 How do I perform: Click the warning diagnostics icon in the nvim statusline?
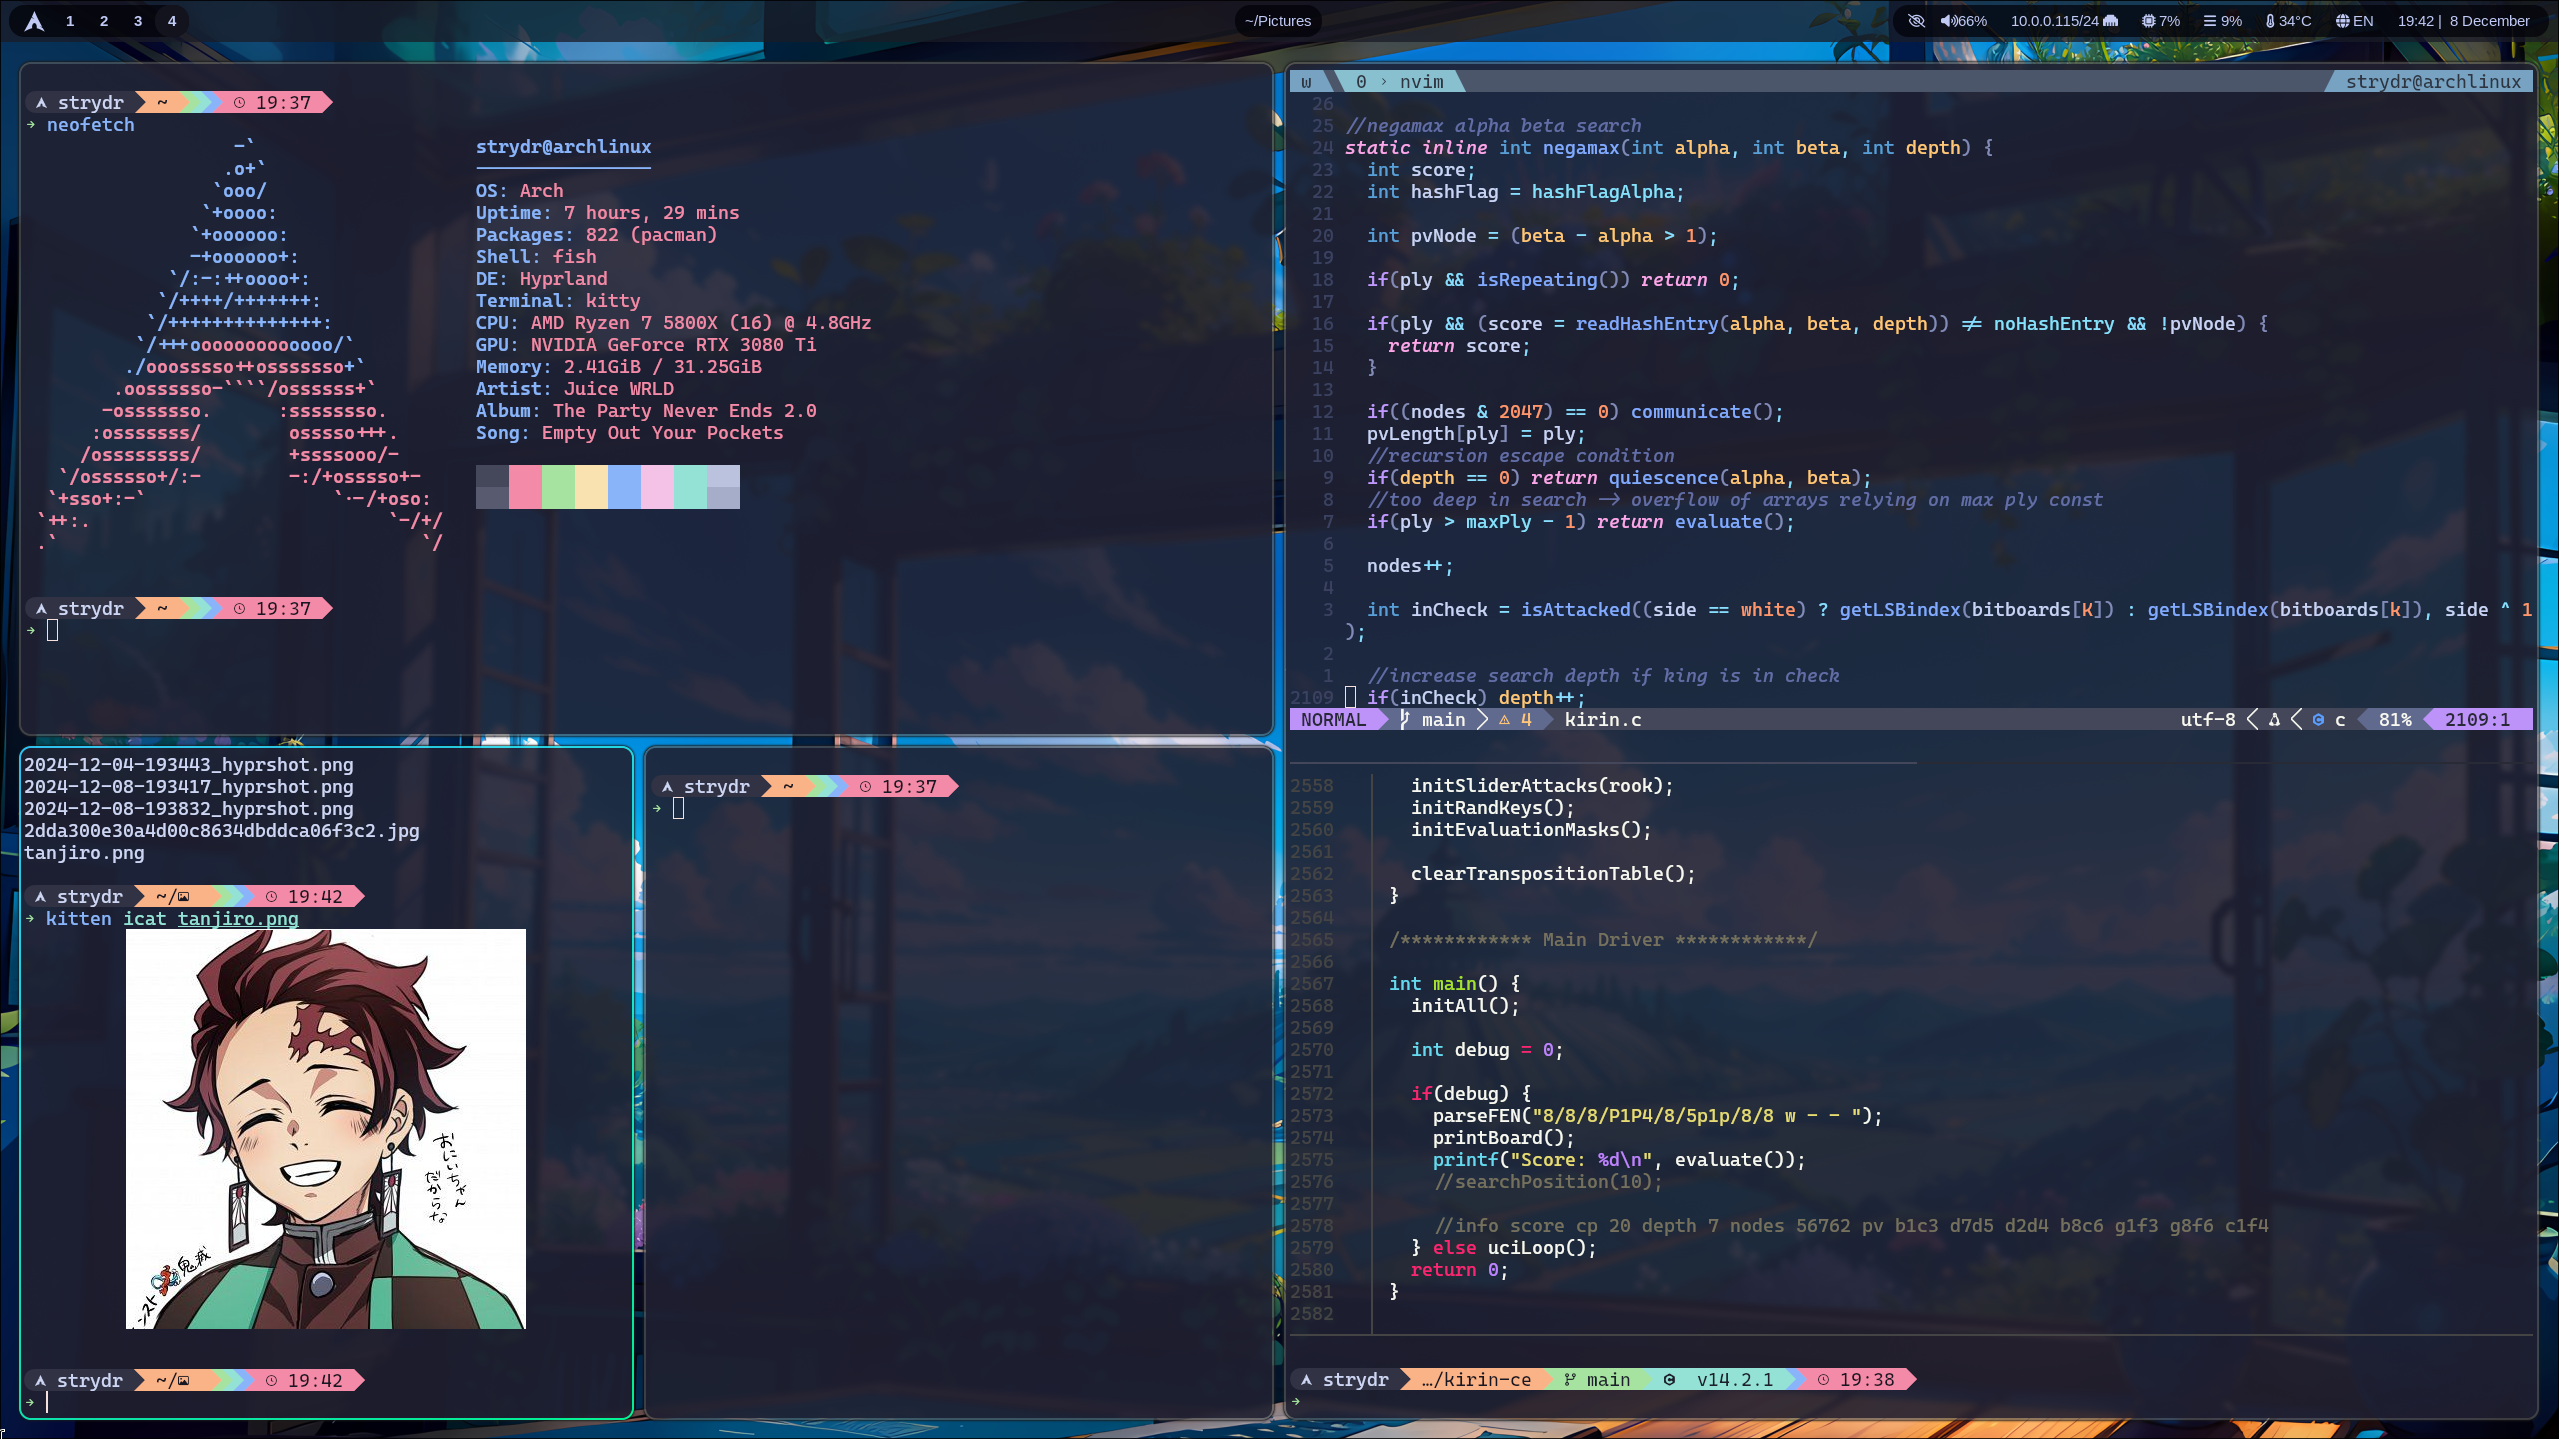point(1504,720)
